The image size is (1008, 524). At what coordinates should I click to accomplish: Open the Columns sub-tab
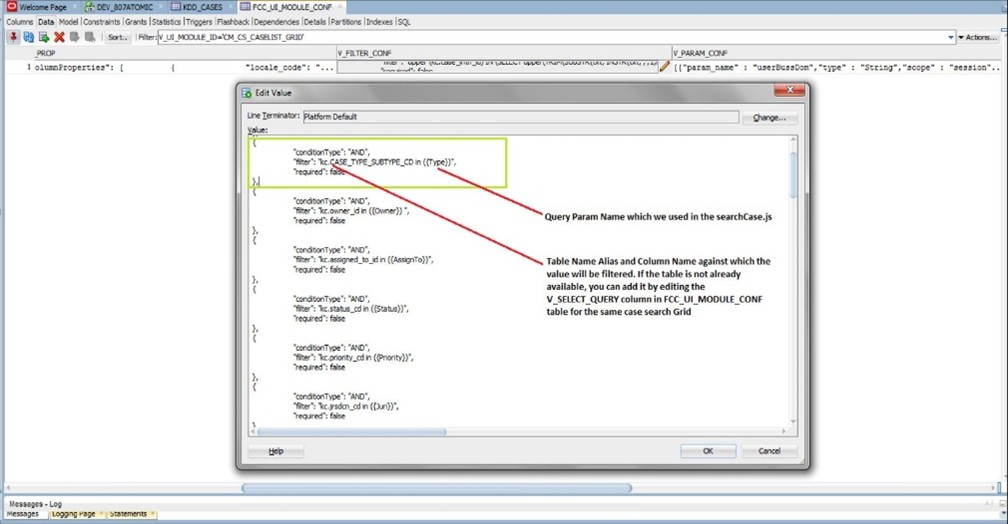(x=19, y=22)
